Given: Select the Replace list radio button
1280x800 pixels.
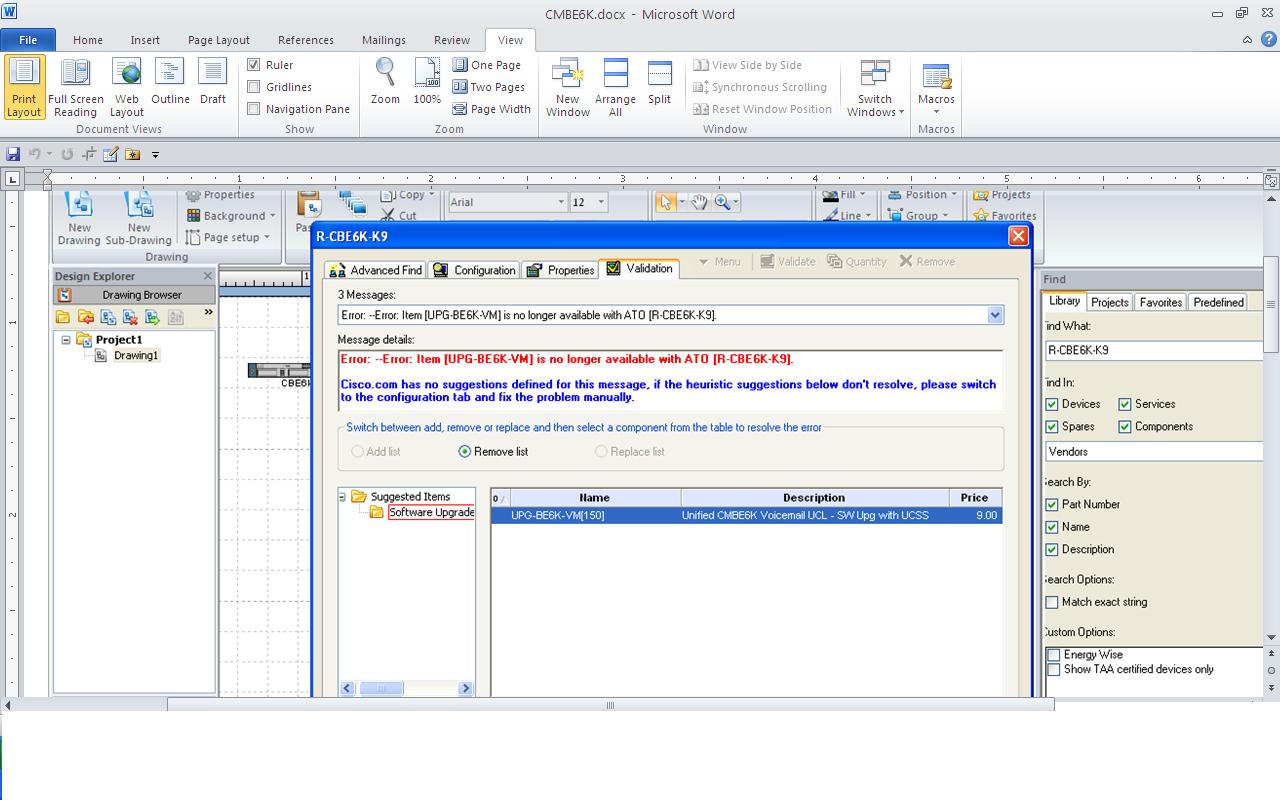Looking at the screenshot, I should 601,451.
